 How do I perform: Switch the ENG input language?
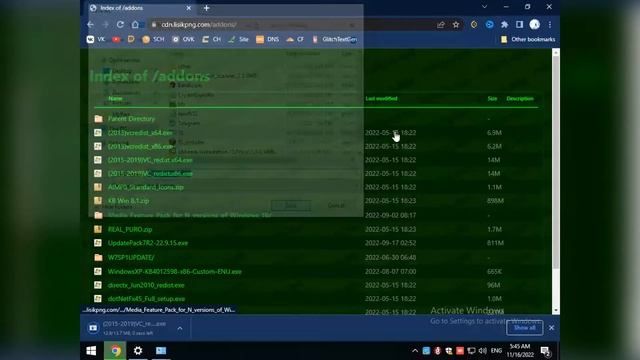point(496,351)
